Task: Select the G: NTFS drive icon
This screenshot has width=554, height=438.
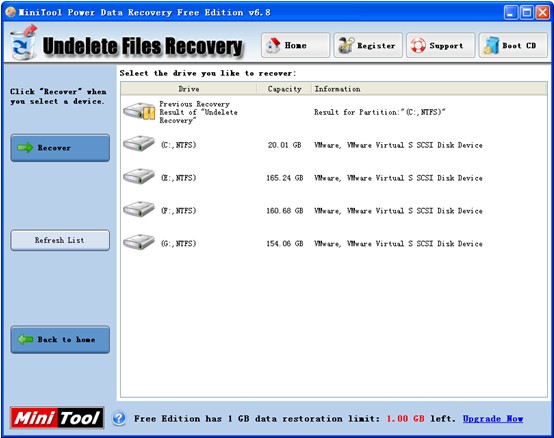Action: click(139, 242)
